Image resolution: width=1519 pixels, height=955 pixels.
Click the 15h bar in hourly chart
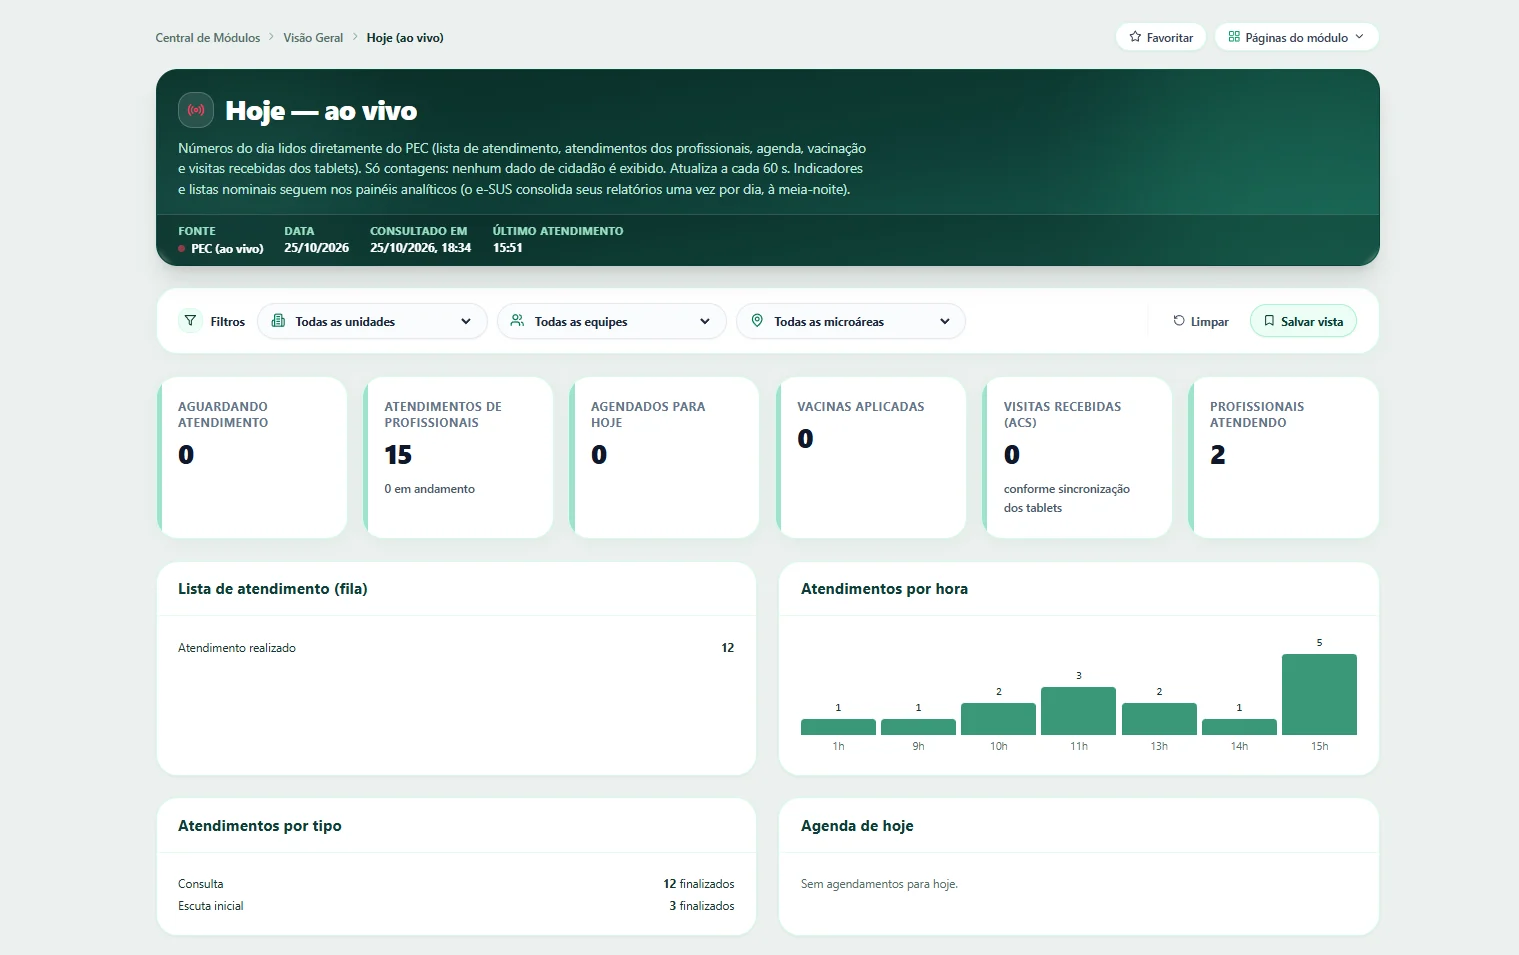(x=1319, y=694)
